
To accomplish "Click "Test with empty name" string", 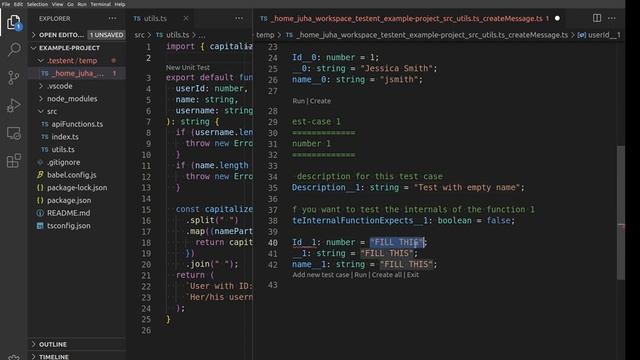I will coord(467,188).
